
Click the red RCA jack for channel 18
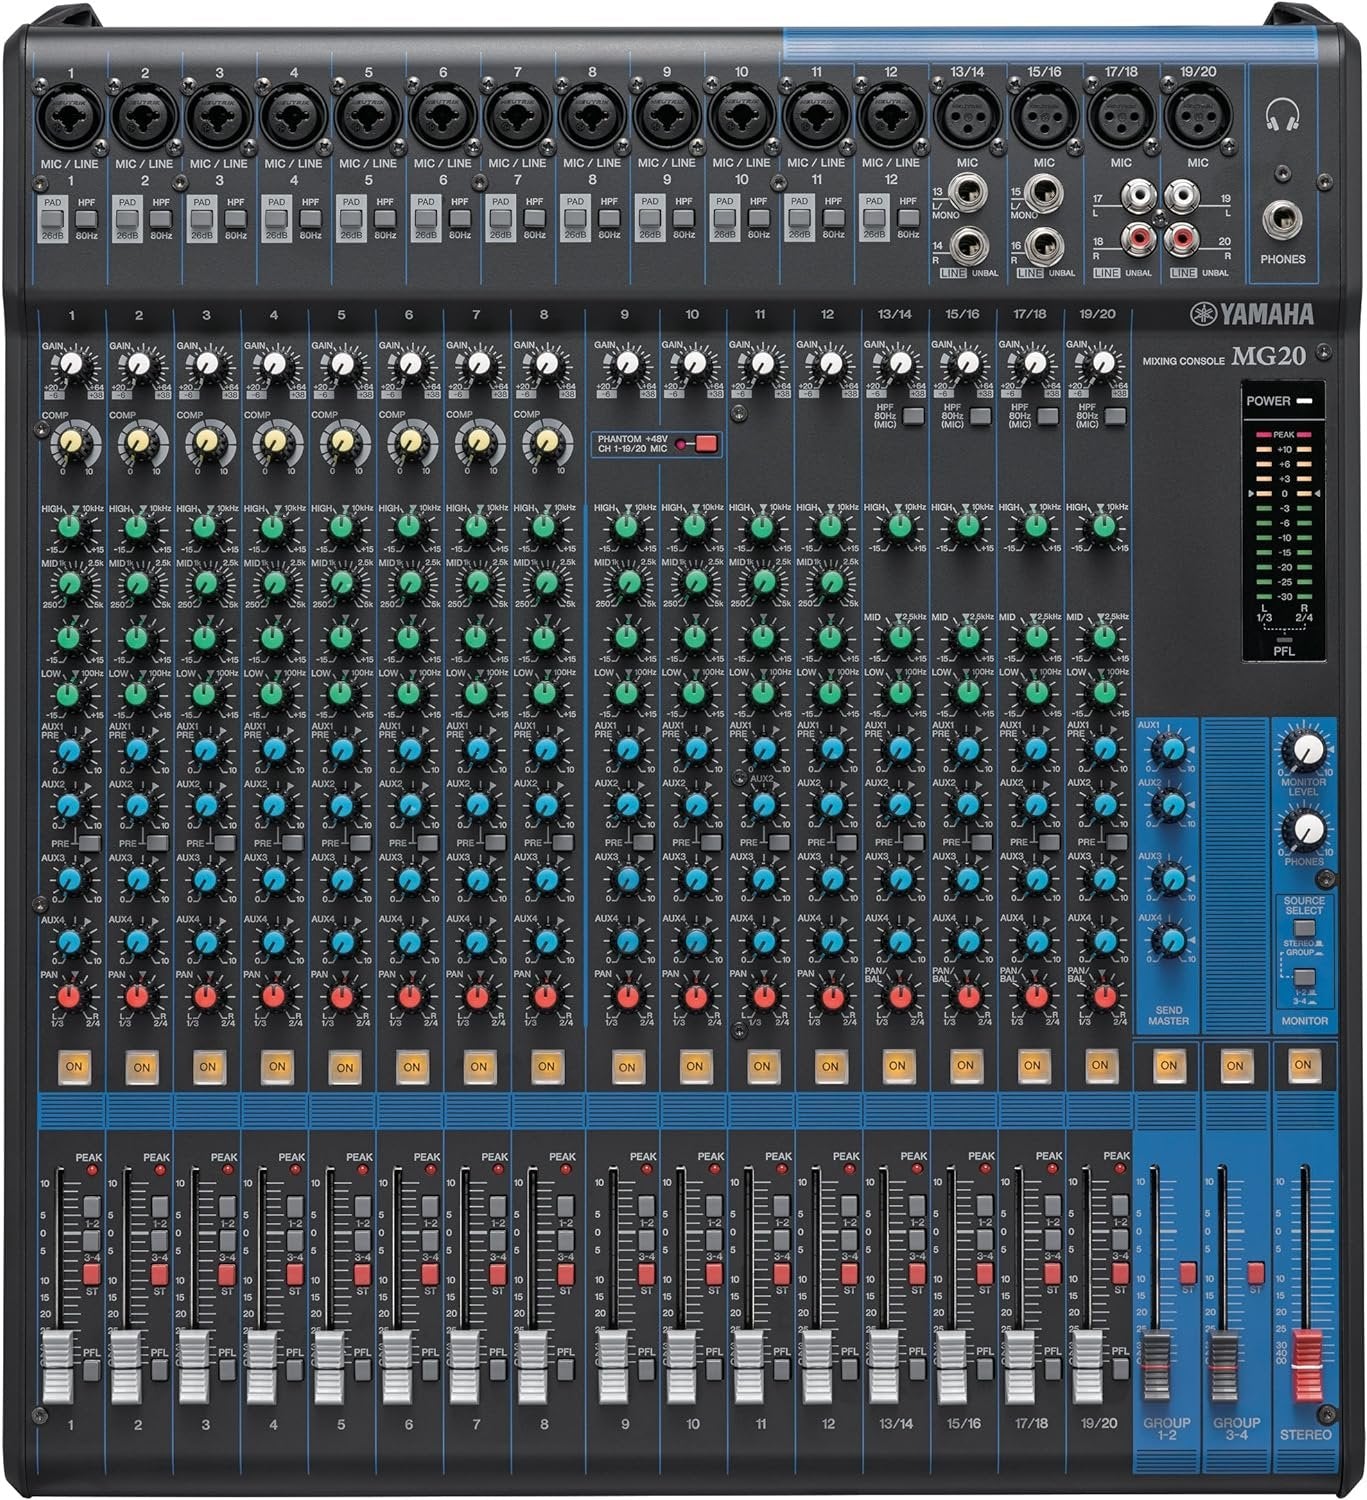(1137, 239)
